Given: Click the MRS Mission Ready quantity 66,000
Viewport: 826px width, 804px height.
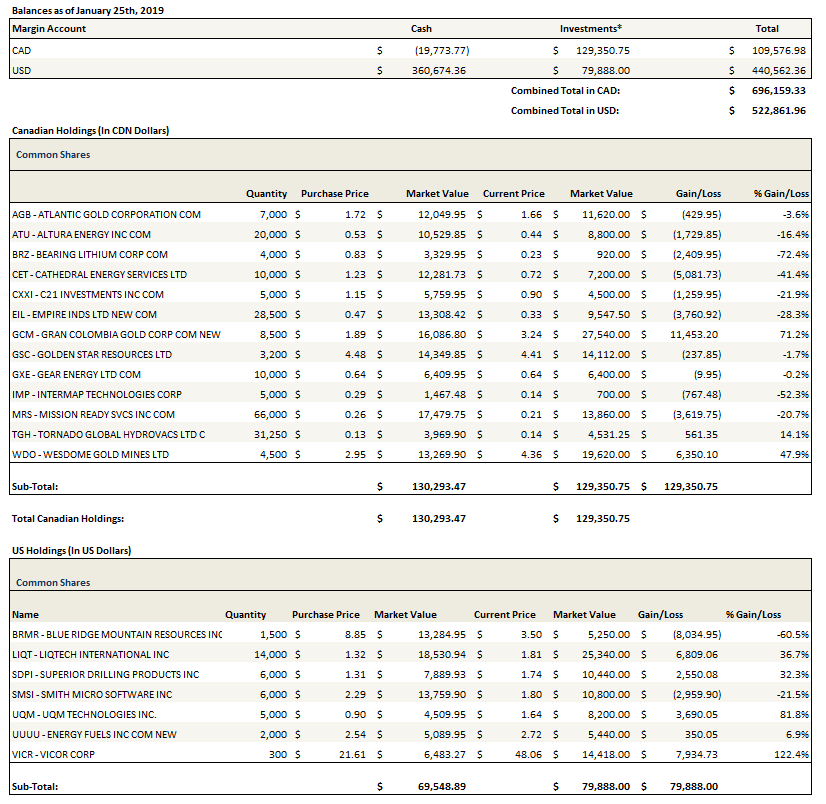Looking at the screenshot, I should (269, 414).
